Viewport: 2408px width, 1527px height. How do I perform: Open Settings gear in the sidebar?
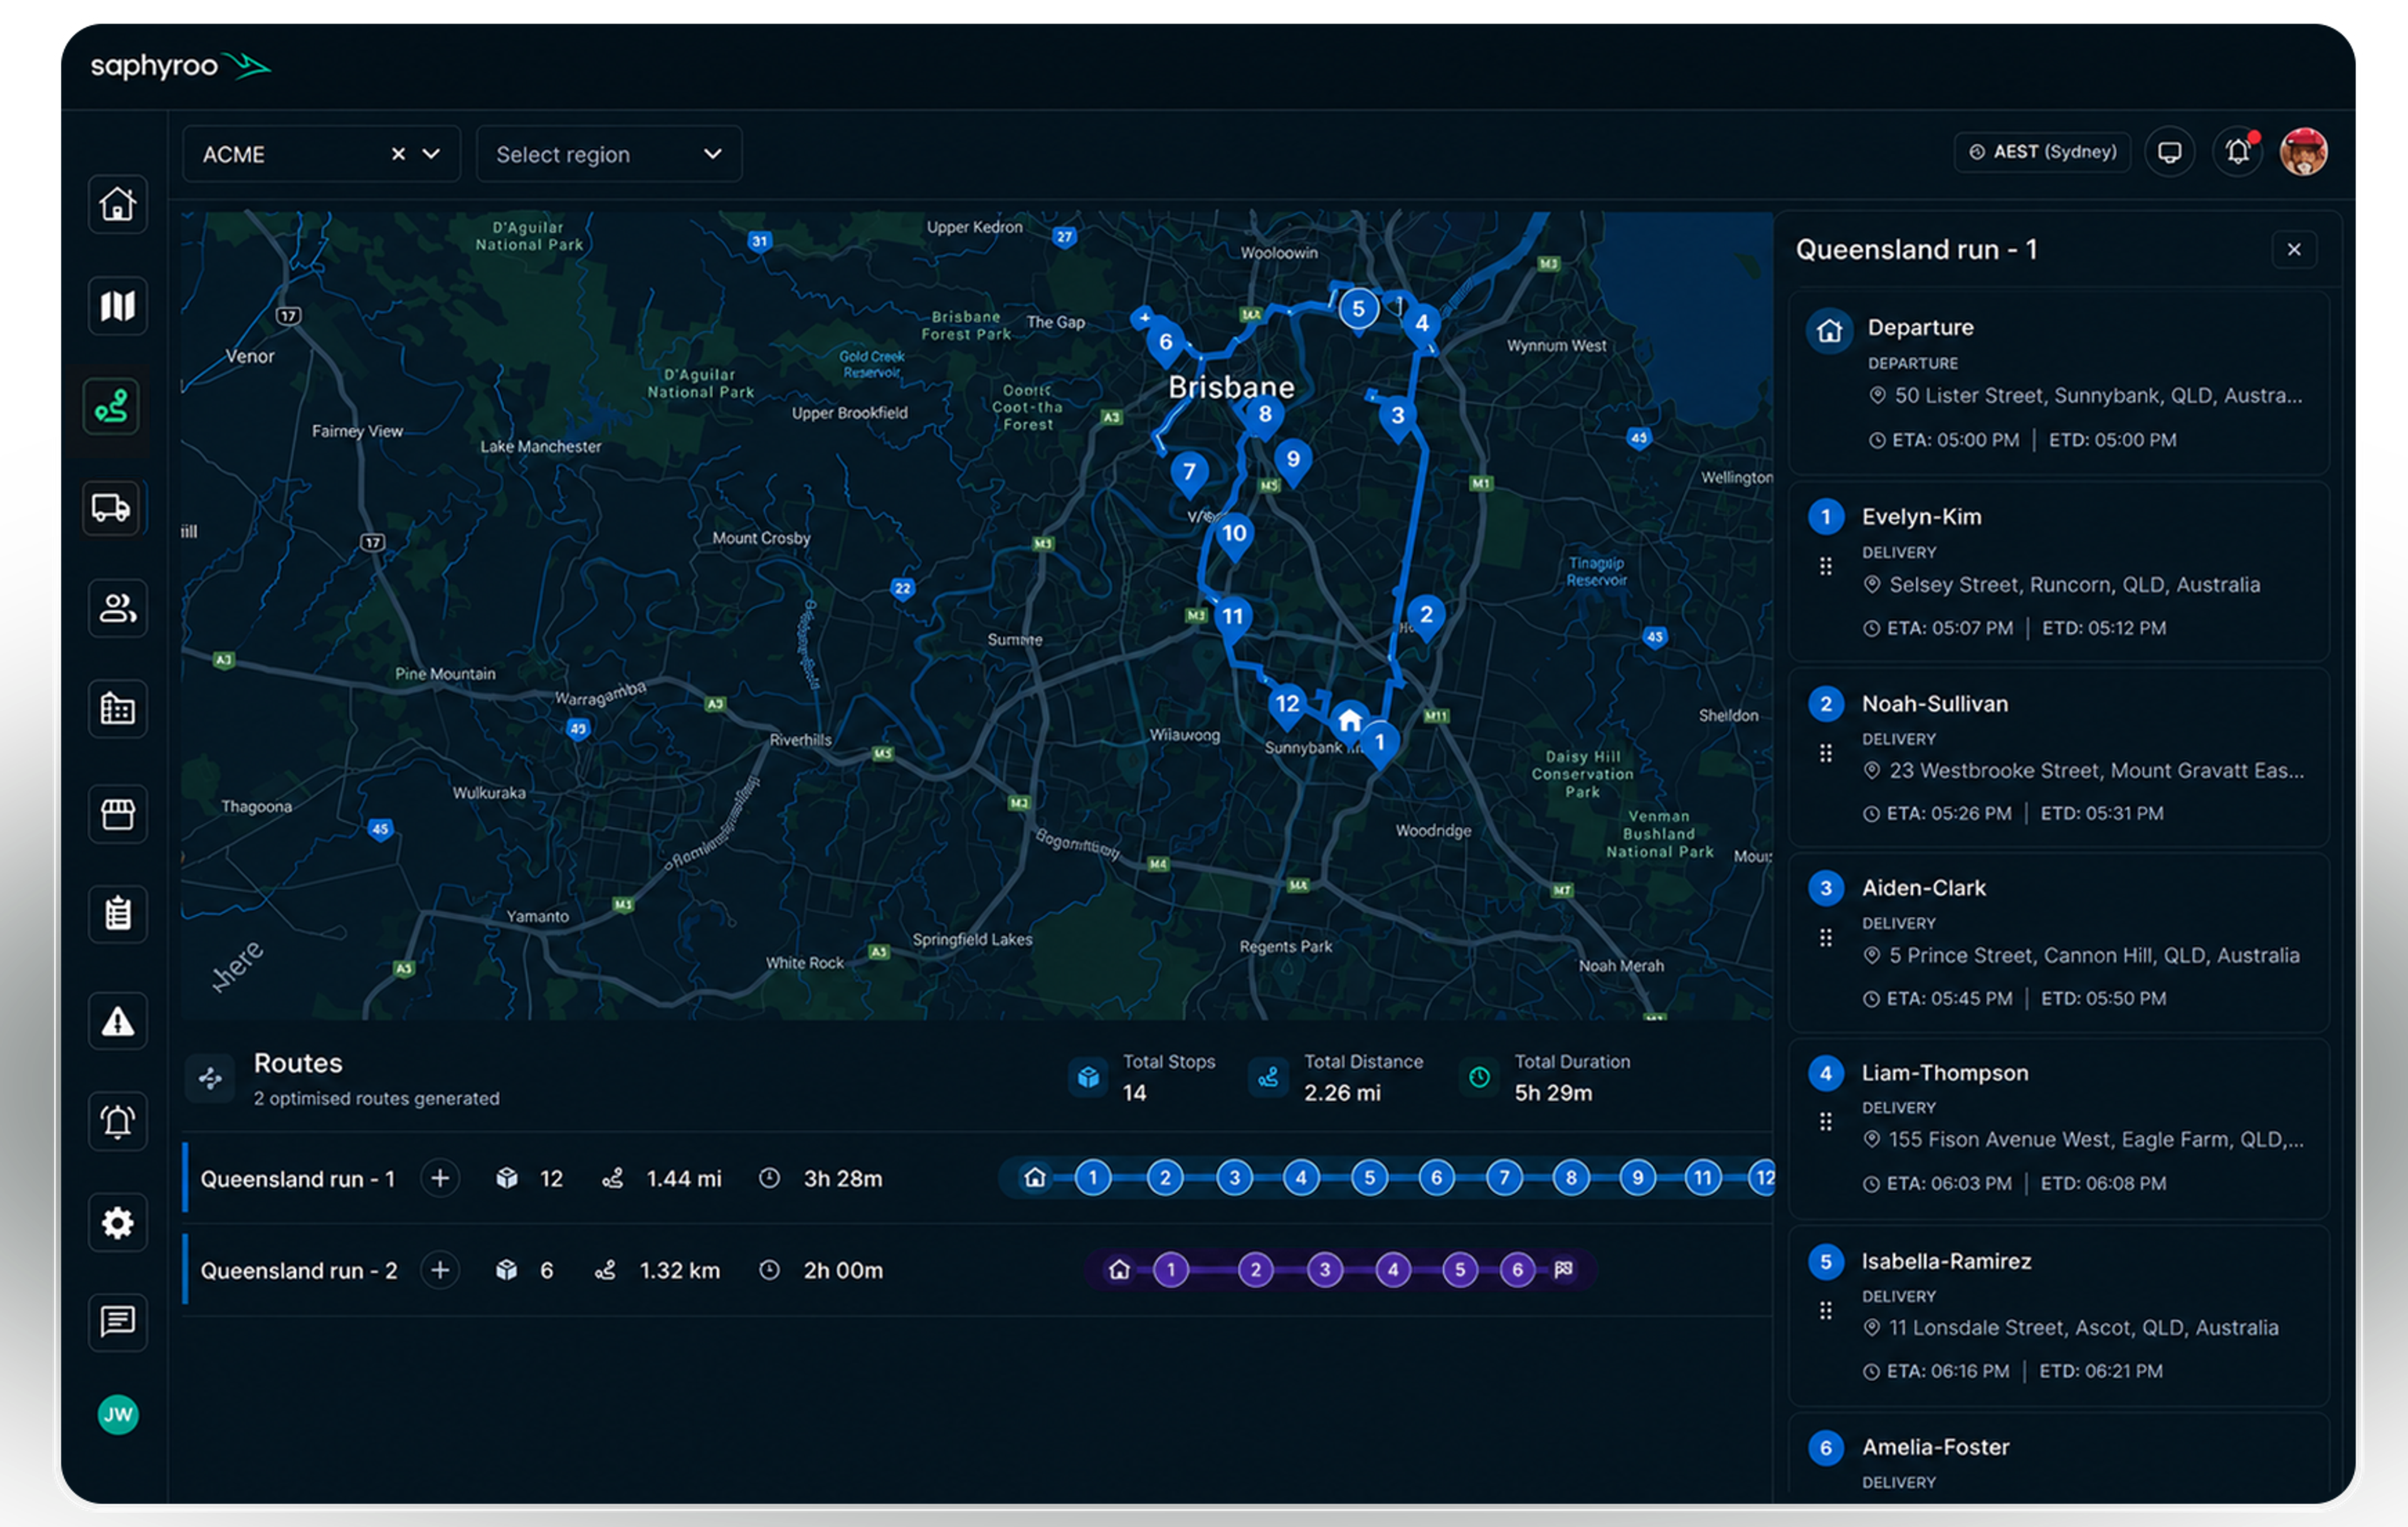click(x=117, y=1222)
